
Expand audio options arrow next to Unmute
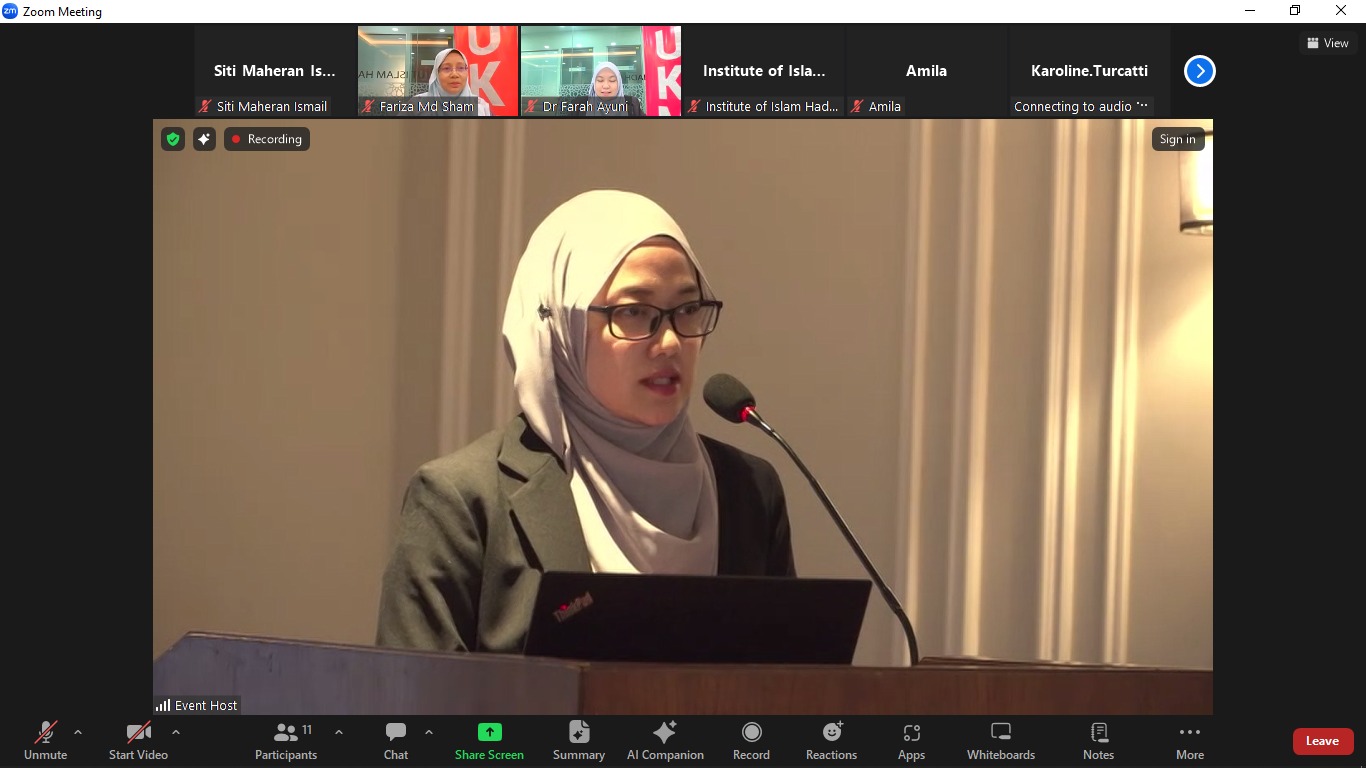[78, 732]
